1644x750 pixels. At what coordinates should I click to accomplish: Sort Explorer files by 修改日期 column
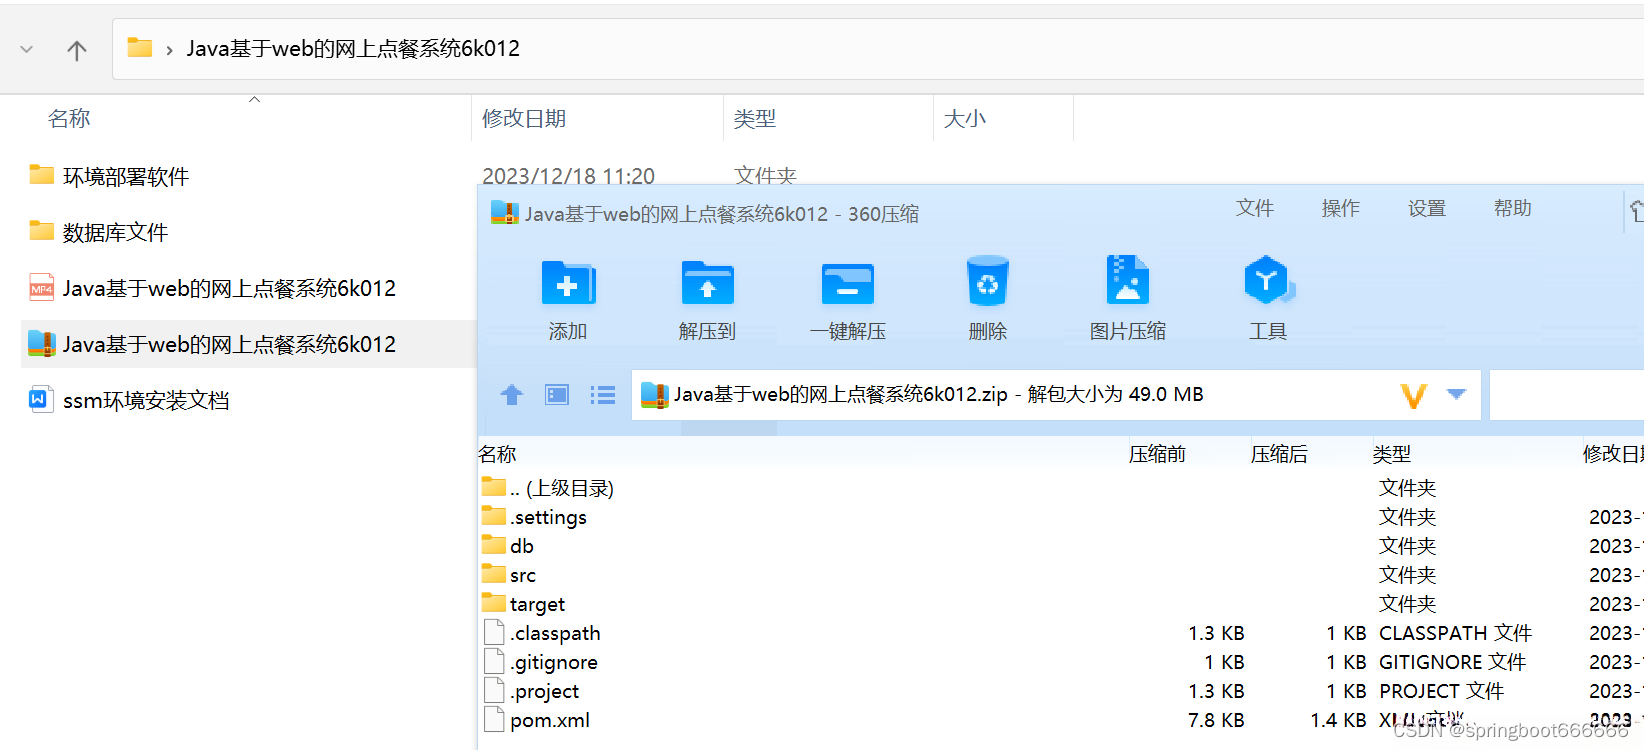point(524,118)
